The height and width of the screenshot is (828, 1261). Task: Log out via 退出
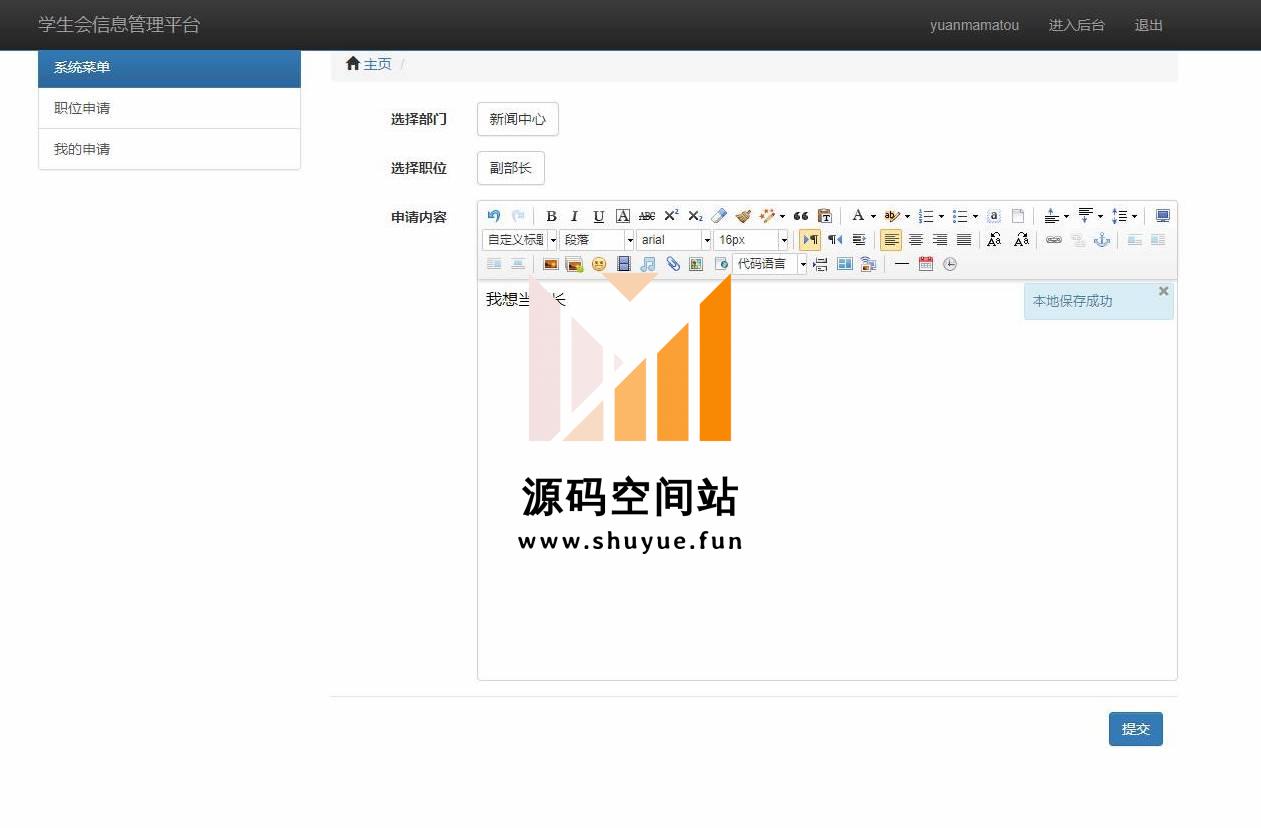point(1148,25)
